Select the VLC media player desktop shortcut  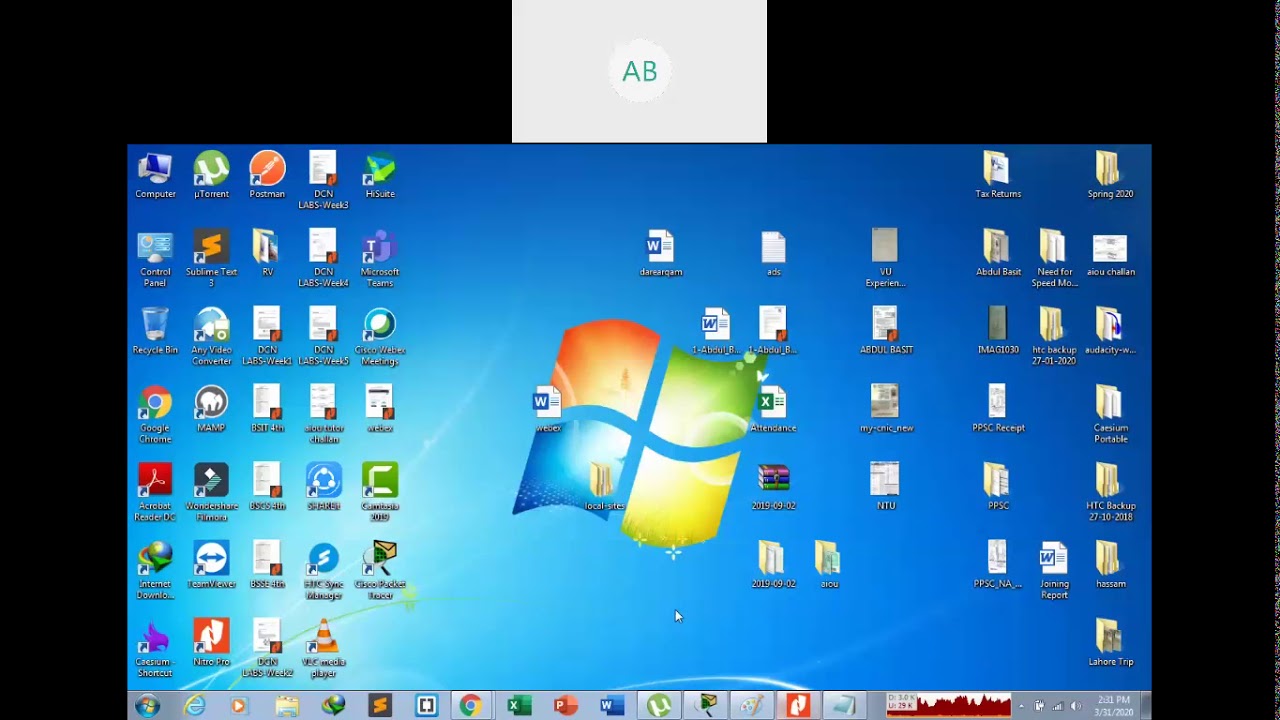(324, 649)
